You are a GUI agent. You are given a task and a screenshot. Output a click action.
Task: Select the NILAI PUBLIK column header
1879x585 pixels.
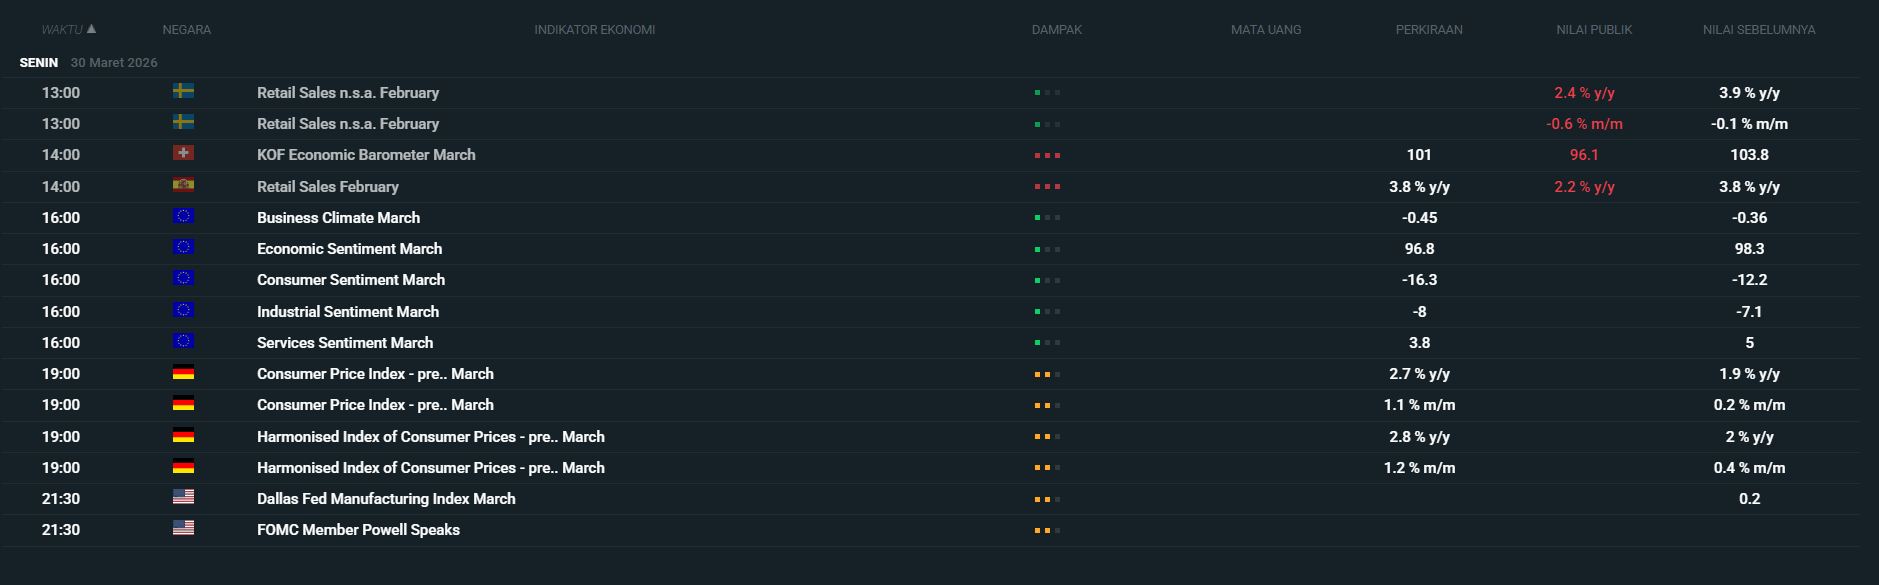pos(1593,30)
